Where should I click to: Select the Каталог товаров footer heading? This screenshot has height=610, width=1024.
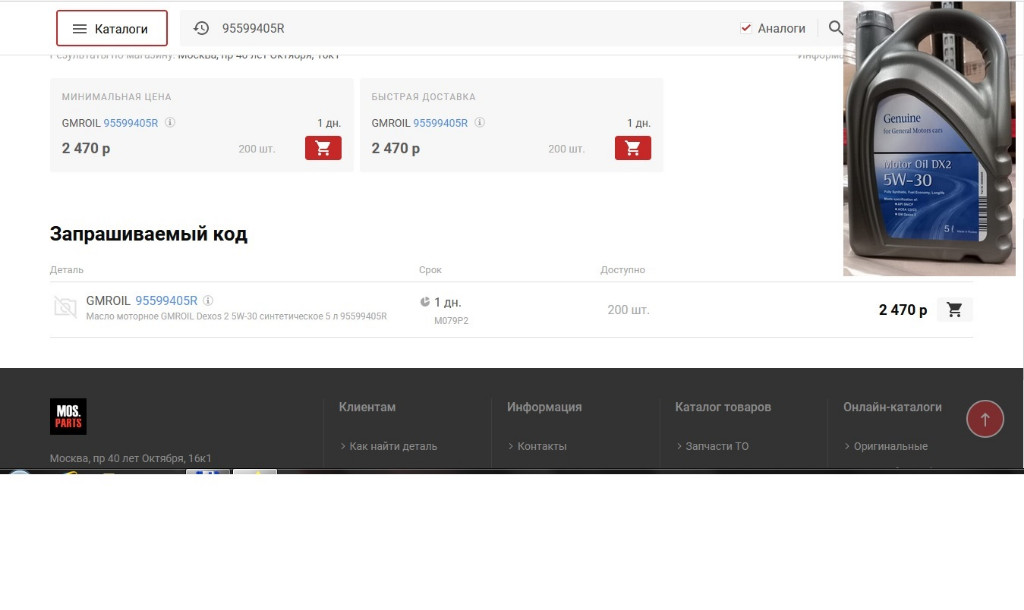[723, 407]
